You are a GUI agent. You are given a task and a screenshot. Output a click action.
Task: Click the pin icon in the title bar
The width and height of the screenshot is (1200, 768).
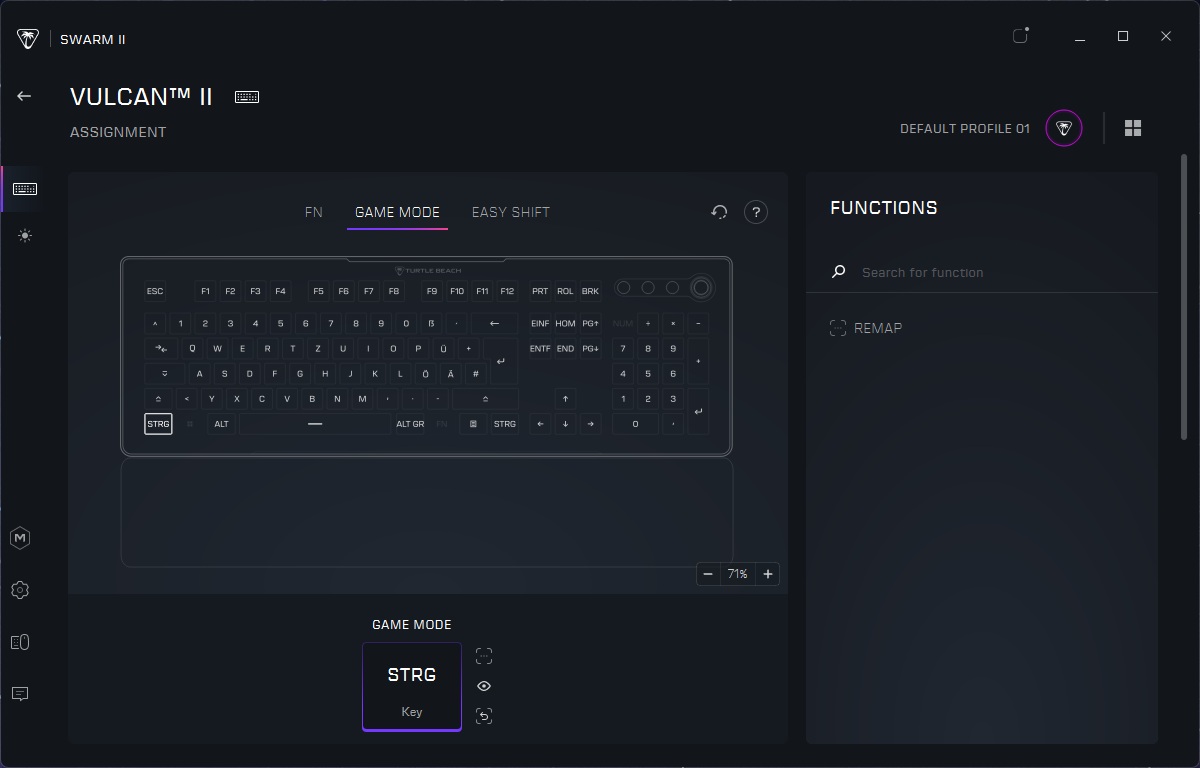(x=1021, y=36)
